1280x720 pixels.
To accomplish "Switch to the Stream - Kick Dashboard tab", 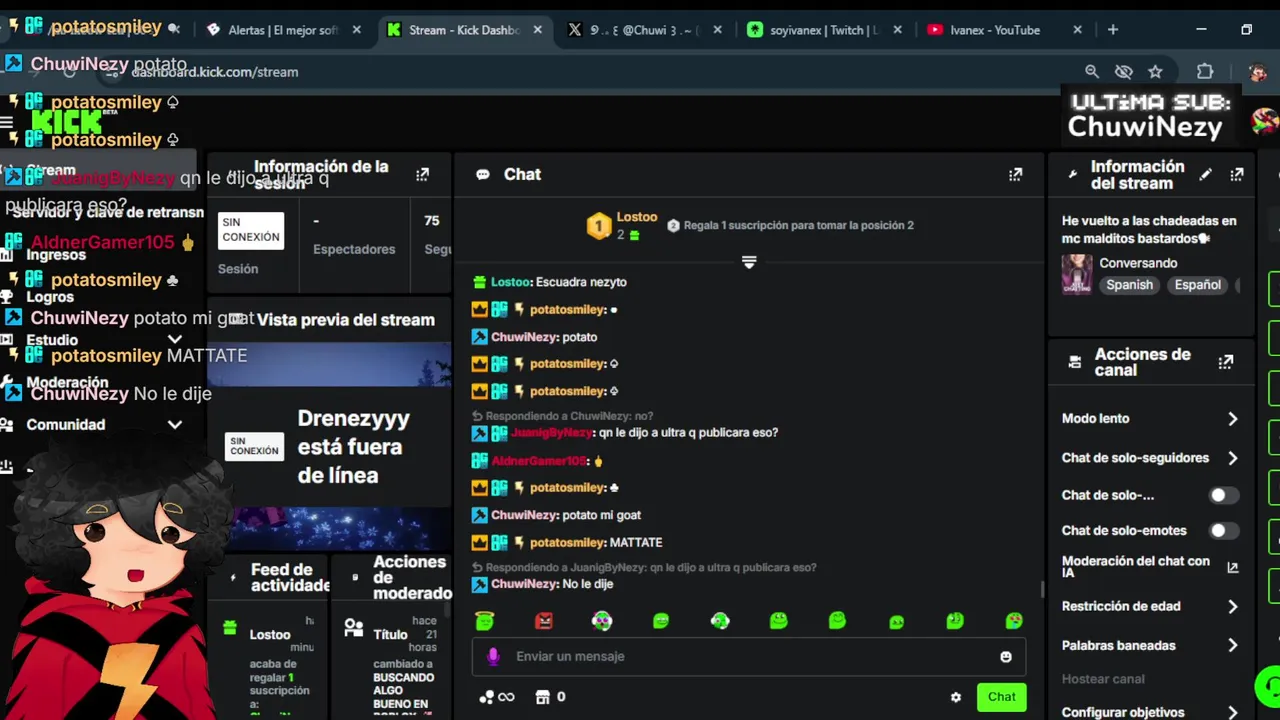I will [465, 30].
